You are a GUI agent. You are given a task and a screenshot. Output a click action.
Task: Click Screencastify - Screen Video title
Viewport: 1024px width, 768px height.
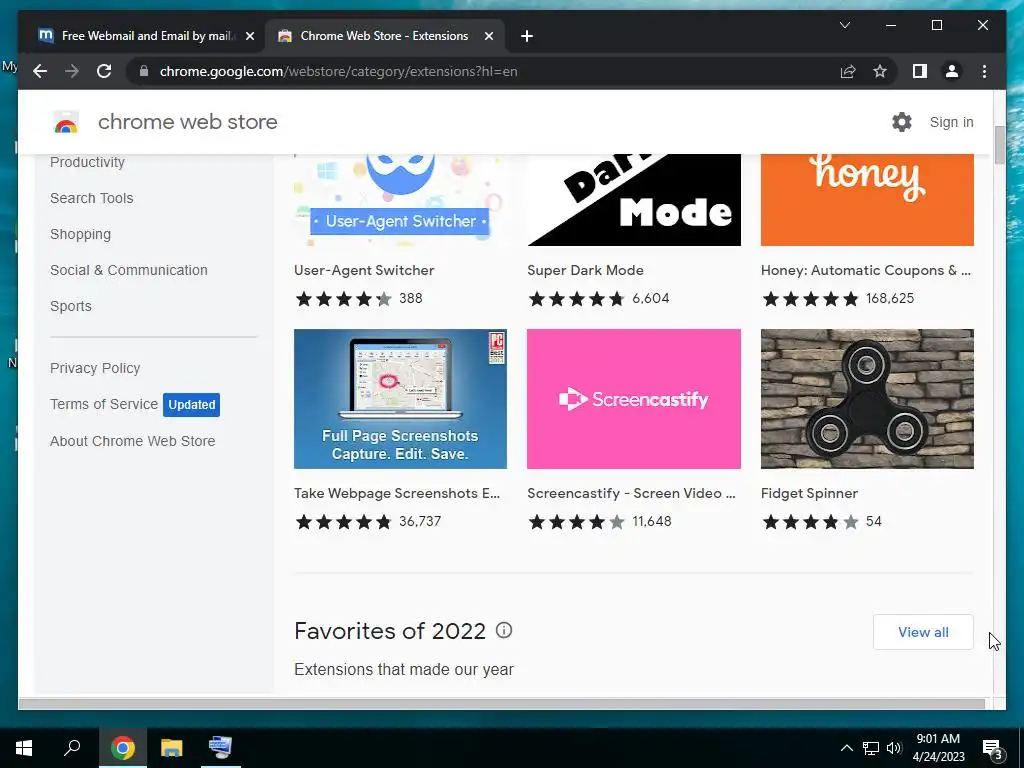point(631,493)
